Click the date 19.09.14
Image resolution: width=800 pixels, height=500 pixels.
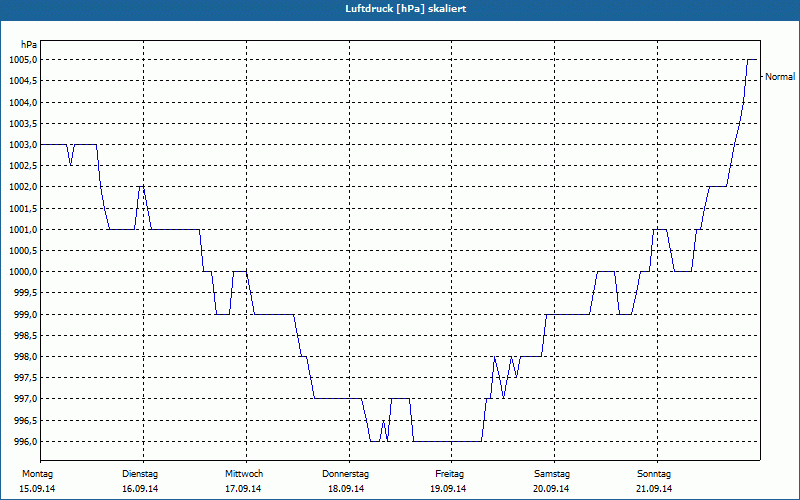point(448,489)
